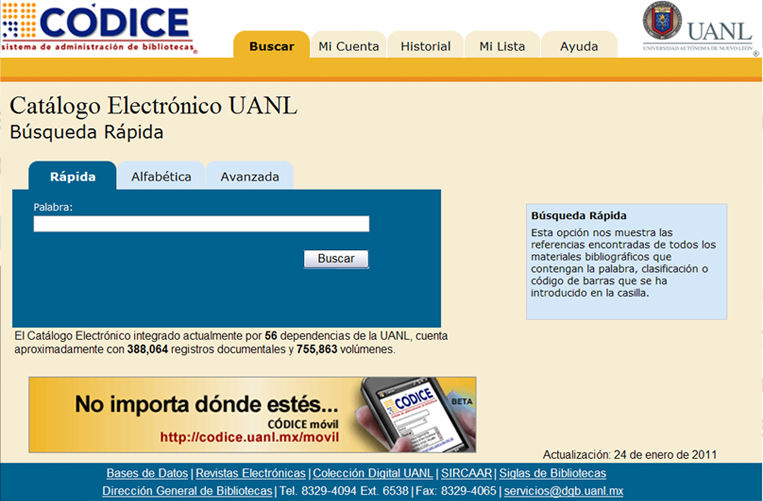763x501 pixels.
Task: Choose the Avanzada search tab
Action: click(x=250, y=177)
